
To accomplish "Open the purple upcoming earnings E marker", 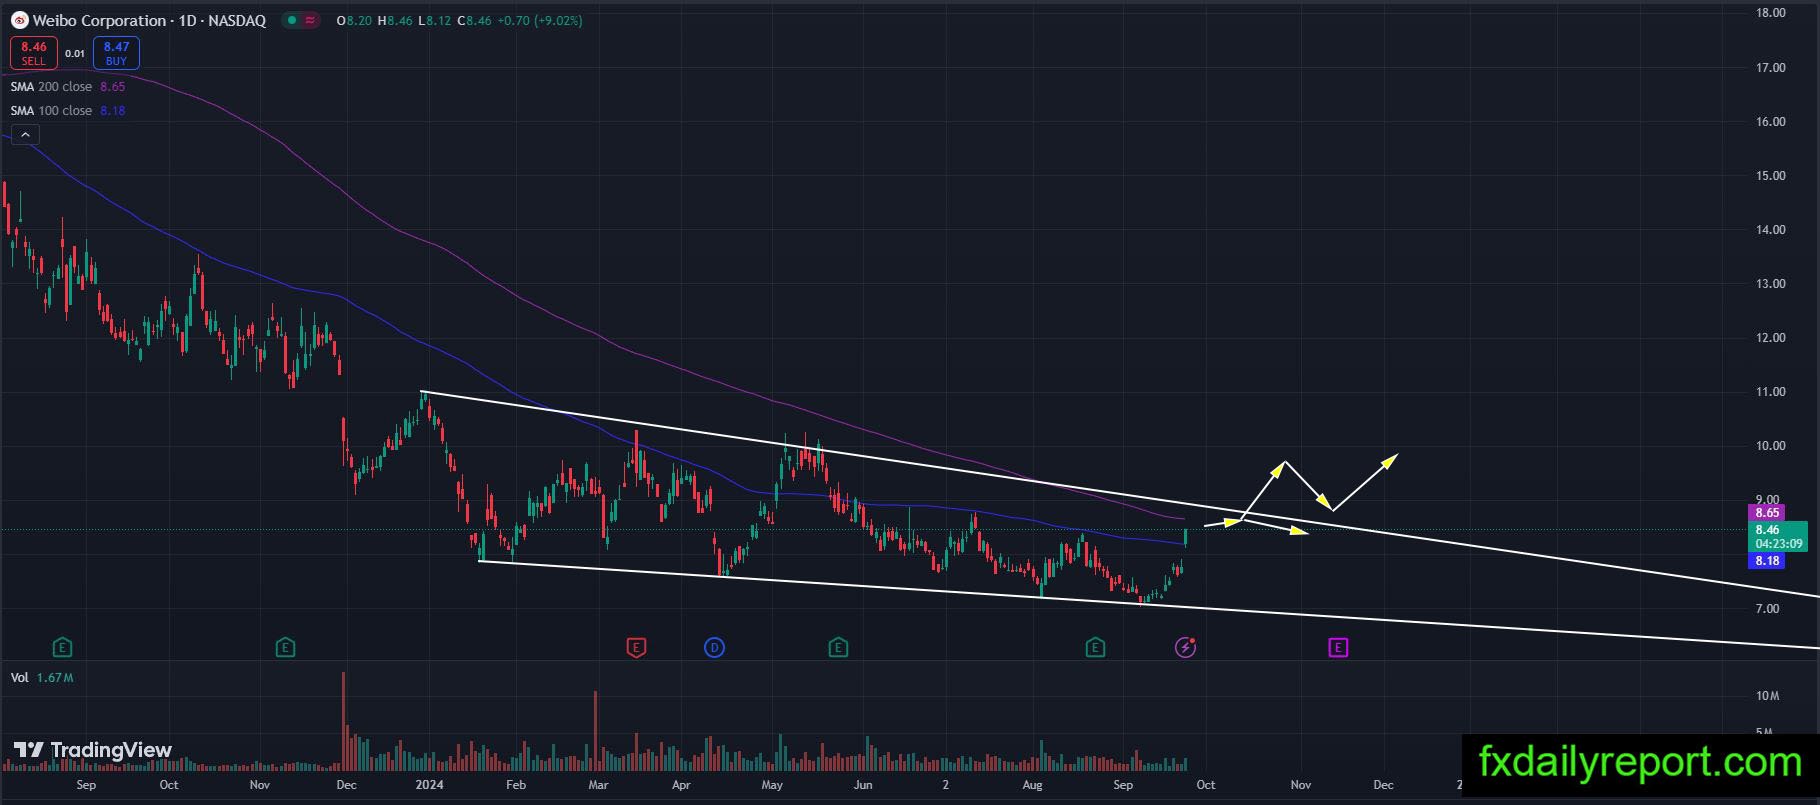I will tap(1338, 648).
